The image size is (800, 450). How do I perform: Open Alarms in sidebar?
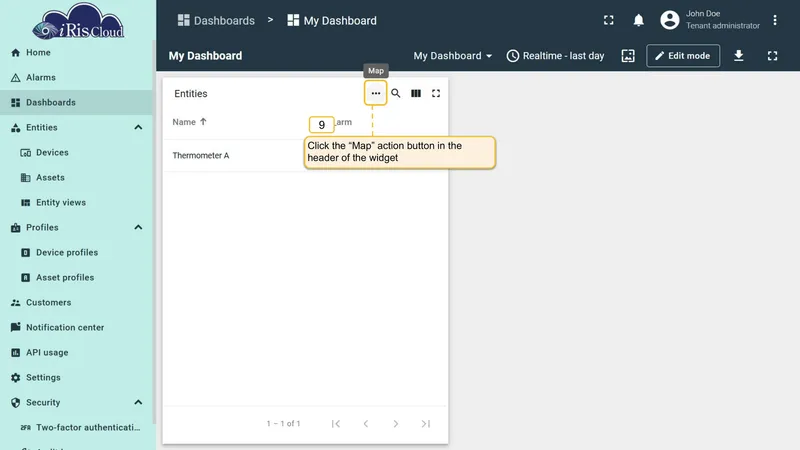(76, 78)
